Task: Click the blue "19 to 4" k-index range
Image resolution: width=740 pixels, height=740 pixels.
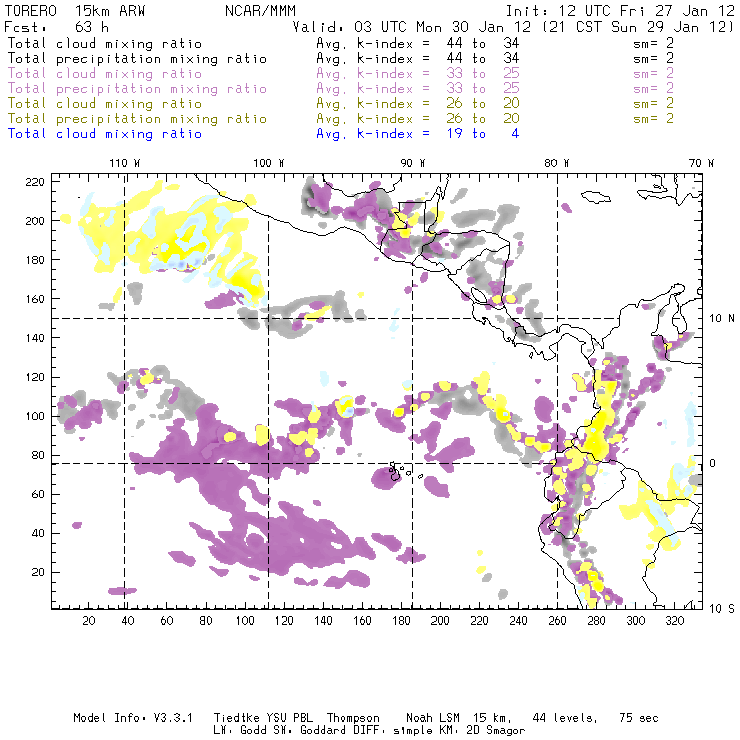Action: (483, 134)
